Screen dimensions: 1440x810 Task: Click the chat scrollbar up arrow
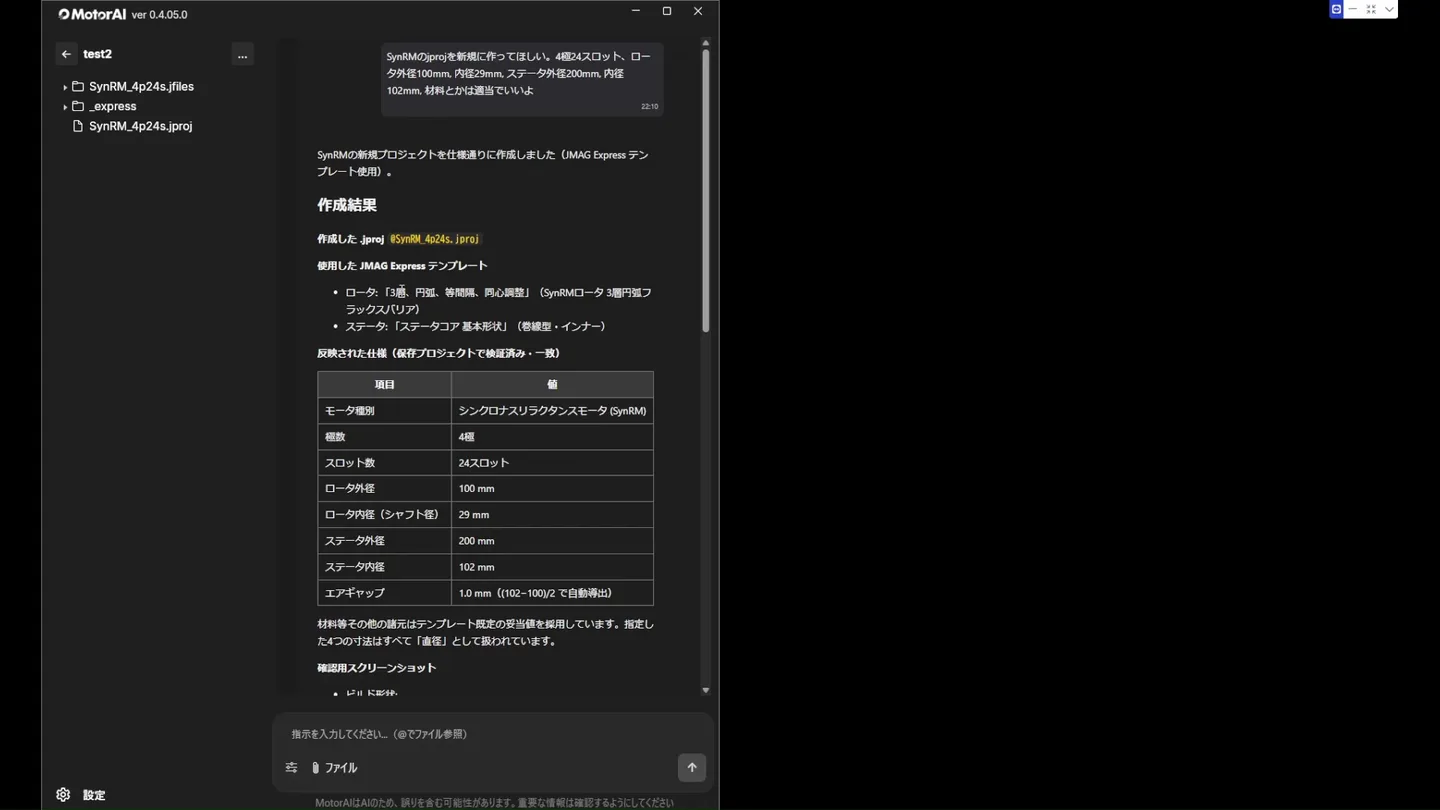pyautogui.click(x=705, y=43)
